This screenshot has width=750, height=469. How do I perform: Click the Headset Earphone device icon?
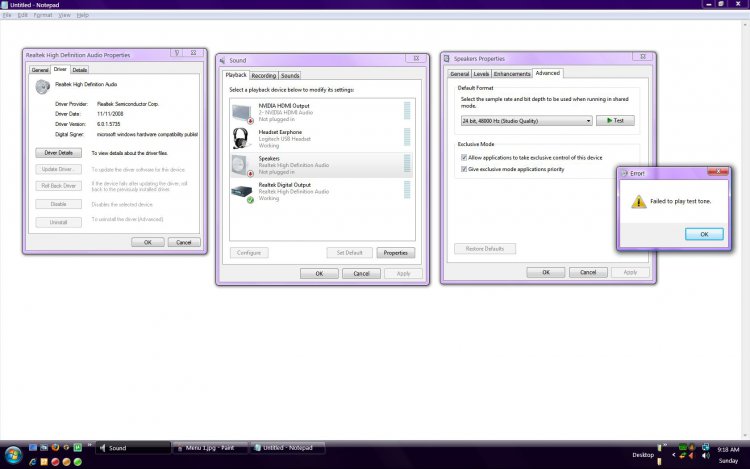[242, 139]
